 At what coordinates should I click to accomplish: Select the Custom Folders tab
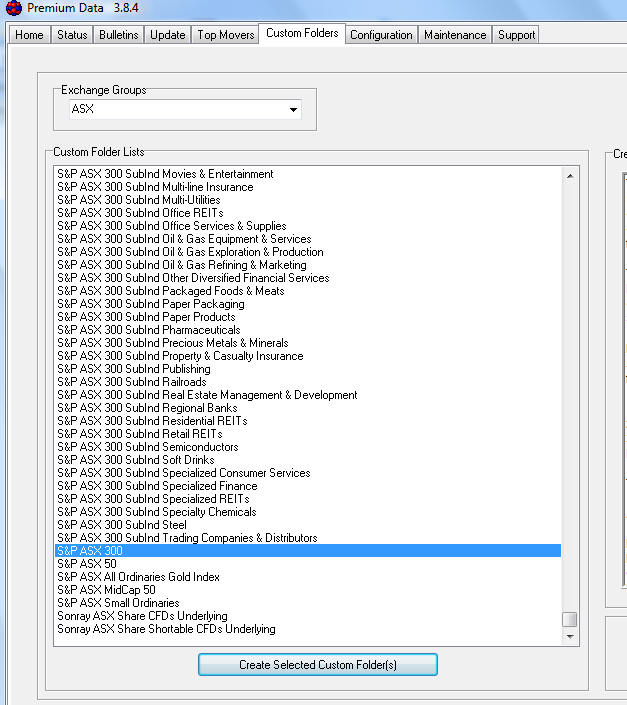pos(302,33)
